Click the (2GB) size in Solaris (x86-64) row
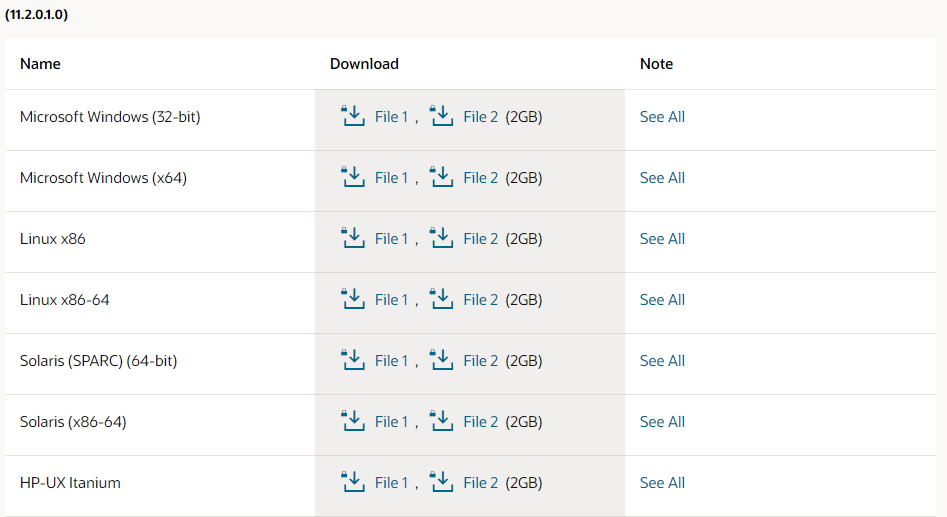Screen dimensions: 947x517 tap(524, 422)
